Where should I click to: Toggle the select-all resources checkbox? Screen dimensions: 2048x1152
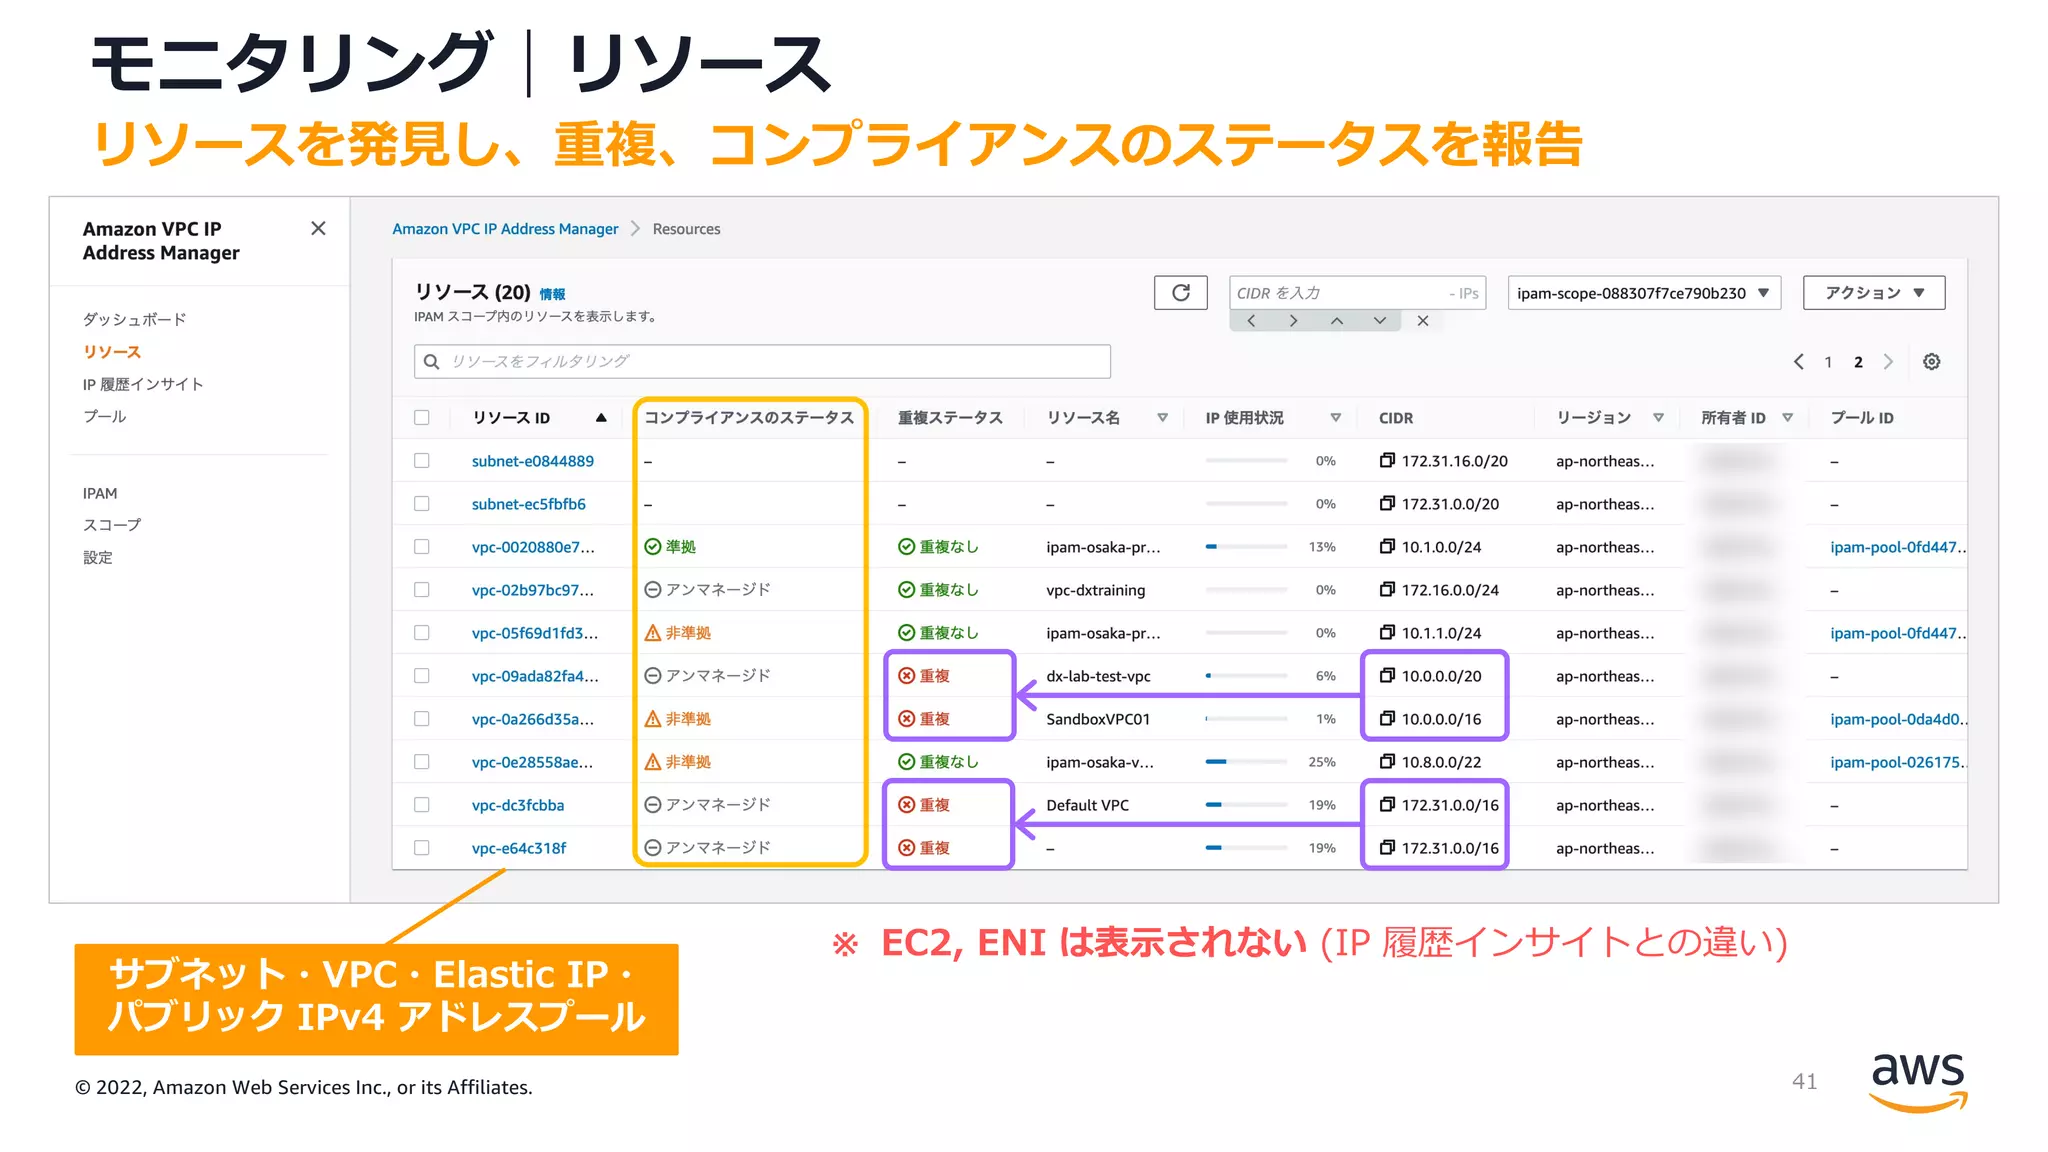pyautogui.click(x=422, y=417)
